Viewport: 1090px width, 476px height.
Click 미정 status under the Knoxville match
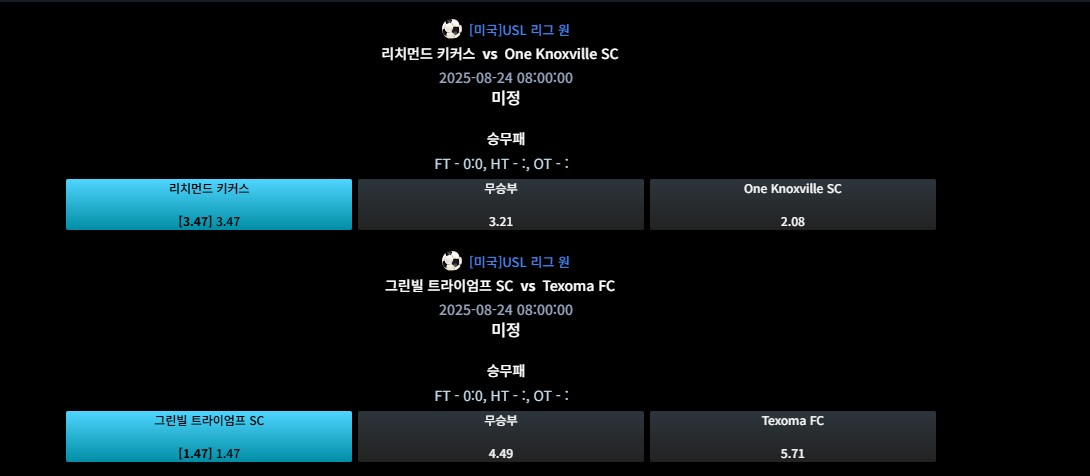point(505,98)
